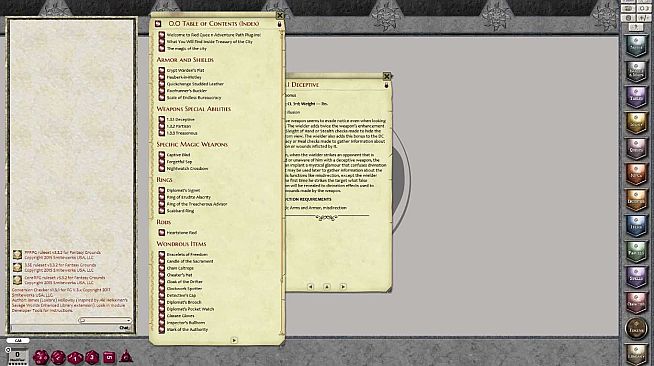The width and height of the screenshot is (654, 366).
Task: Click the up arrow in Deceptive window footer
Action: pyautogui.click(x=327, y=286)
